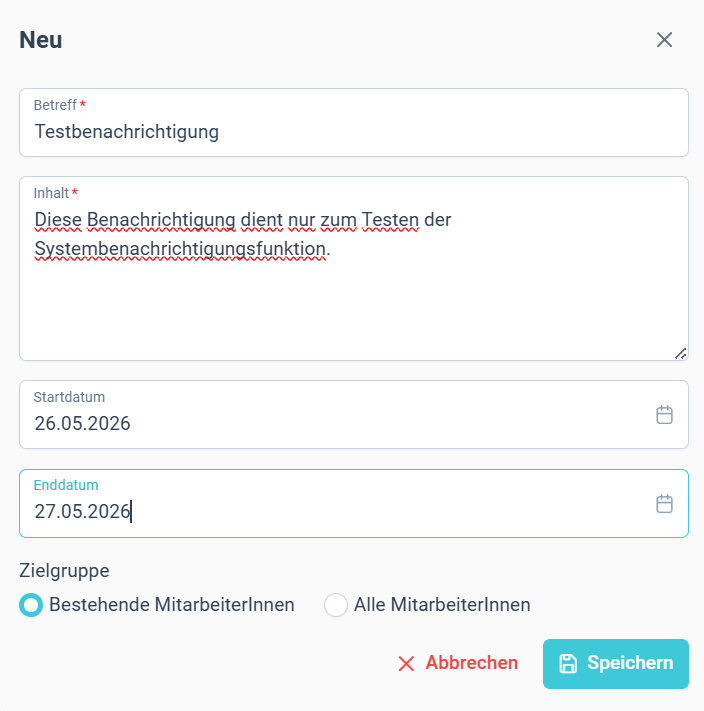Viewport: 704px width, 711px height.
Task: Click the Bestehende MitarbeiterInnen label text
Action: coord(171,604)
